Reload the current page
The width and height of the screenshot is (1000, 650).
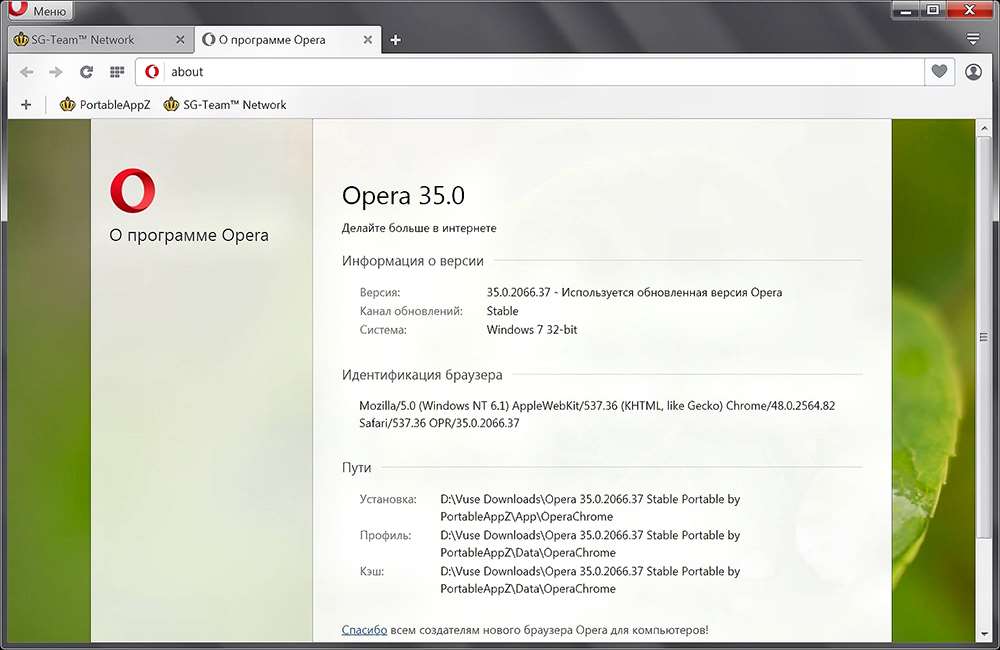(x=86, y=72)
